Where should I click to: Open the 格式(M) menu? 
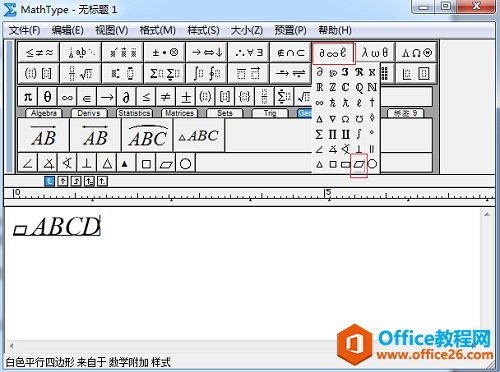(x=158, y=30)
